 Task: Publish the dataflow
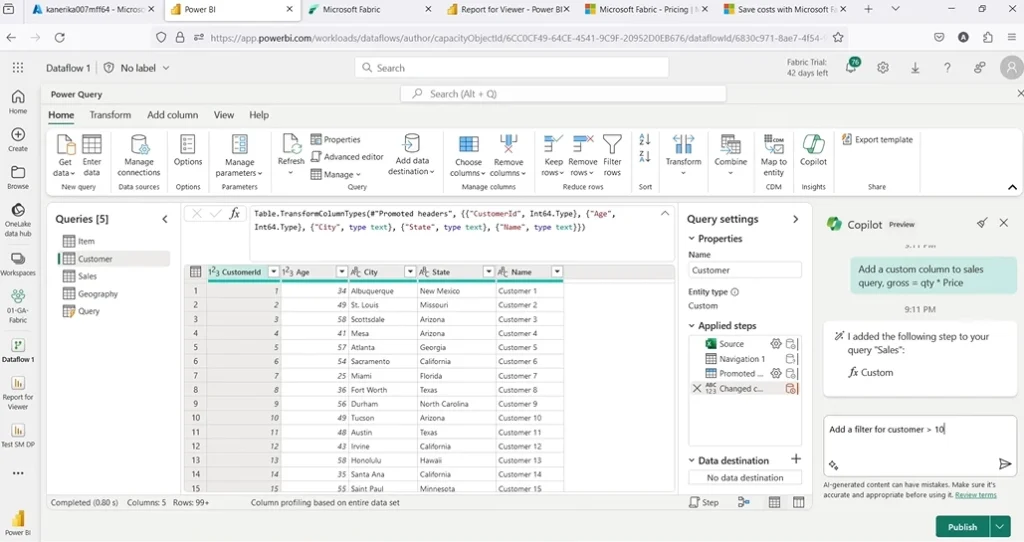coord(963,526)
